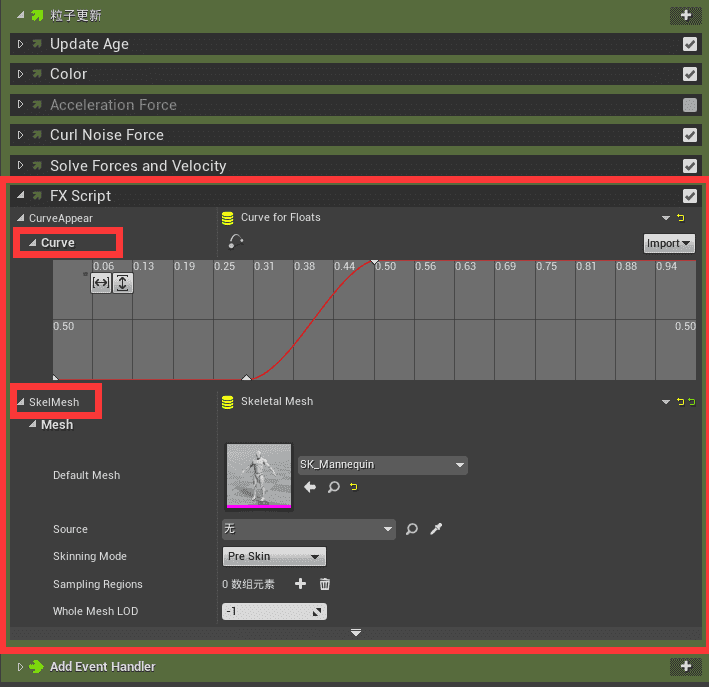This screenshot has width=709, height=687.
Task: Add a Sampling Regions array element
Action: pyautogui.click(x=300, y=584)
